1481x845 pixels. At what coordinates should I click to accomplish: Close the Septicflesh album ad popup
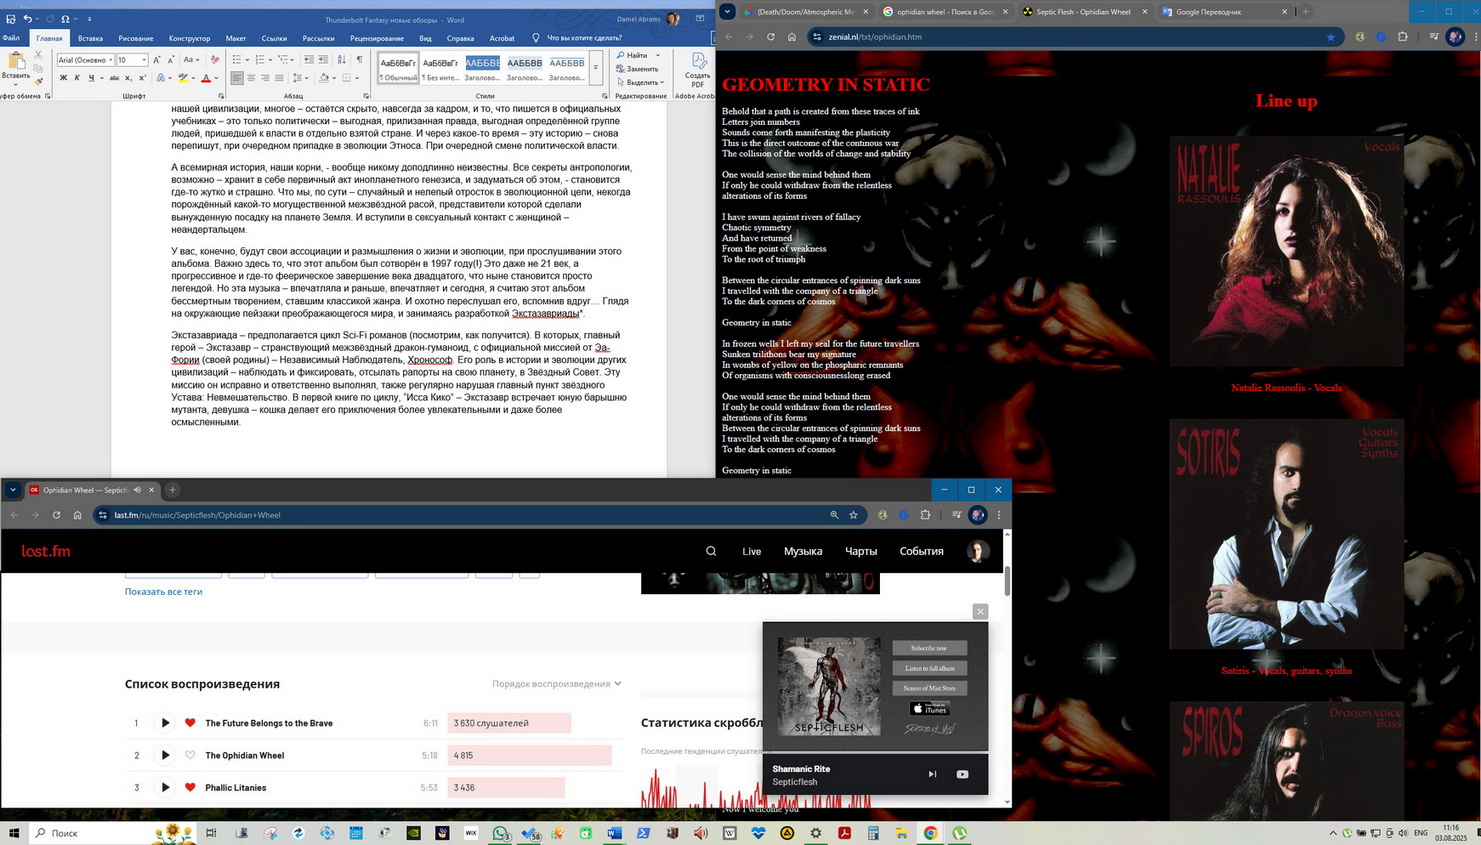[x=980, y=611]
